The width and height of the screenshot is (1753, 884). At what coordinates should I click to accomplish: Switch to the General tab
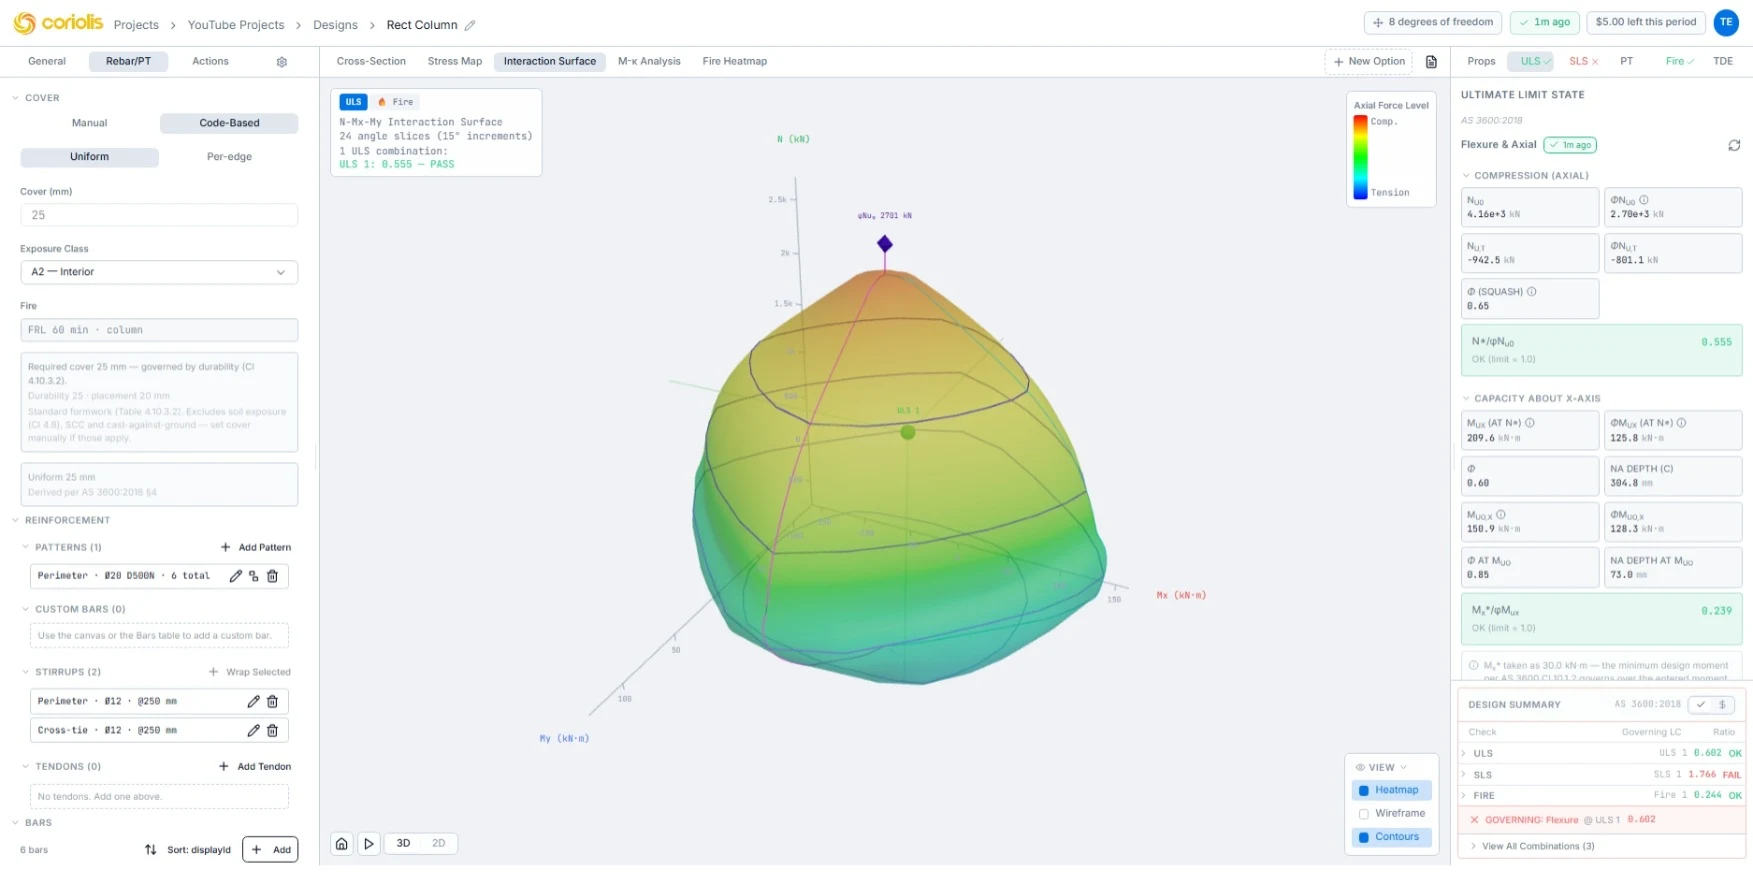tap(47, 62)
